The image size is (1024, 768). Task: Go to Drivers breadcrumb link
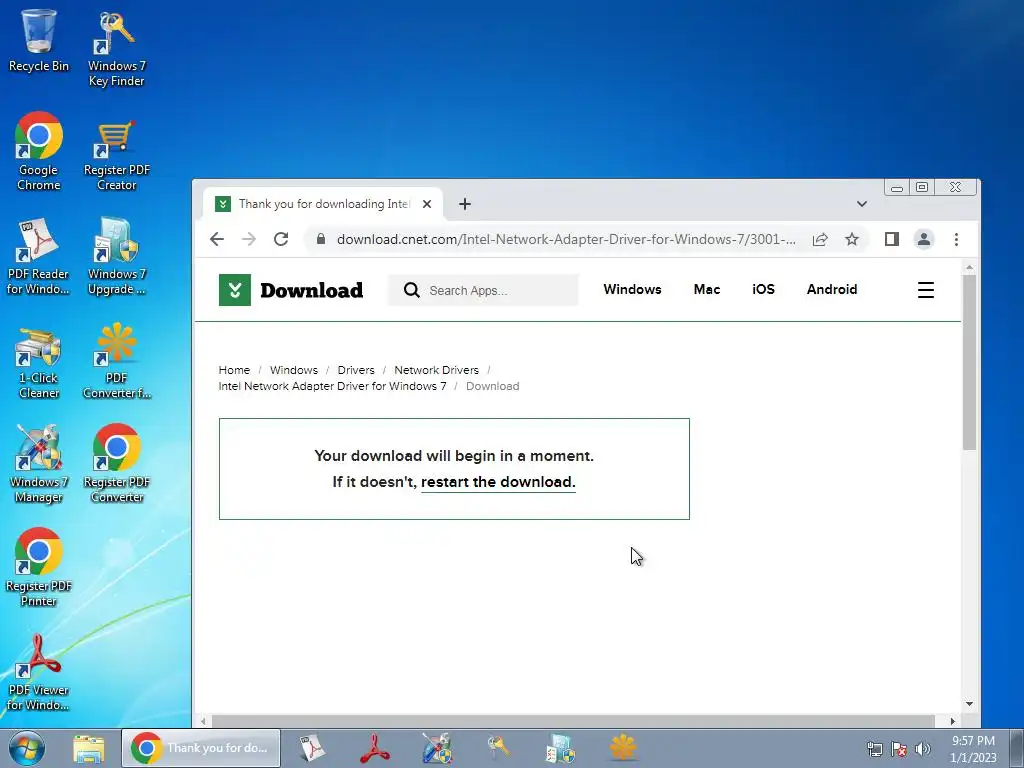(x=356, y=370)
